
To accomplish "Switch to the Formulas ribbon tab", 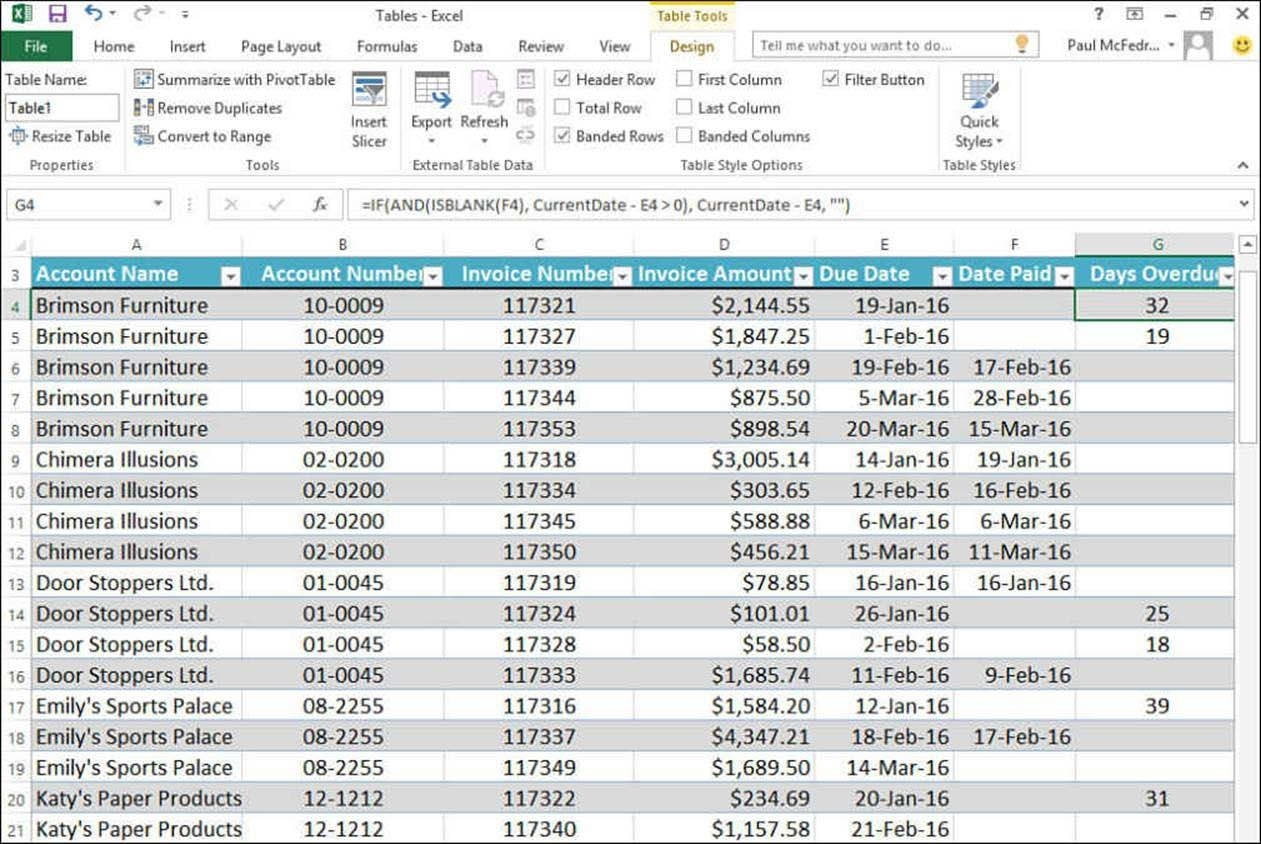I will tap(387, 46).
